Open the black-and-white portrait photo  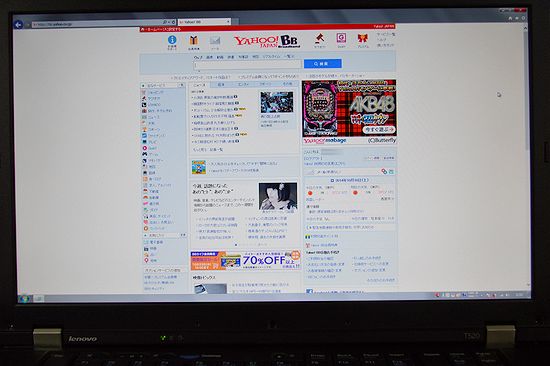point(278,196)
